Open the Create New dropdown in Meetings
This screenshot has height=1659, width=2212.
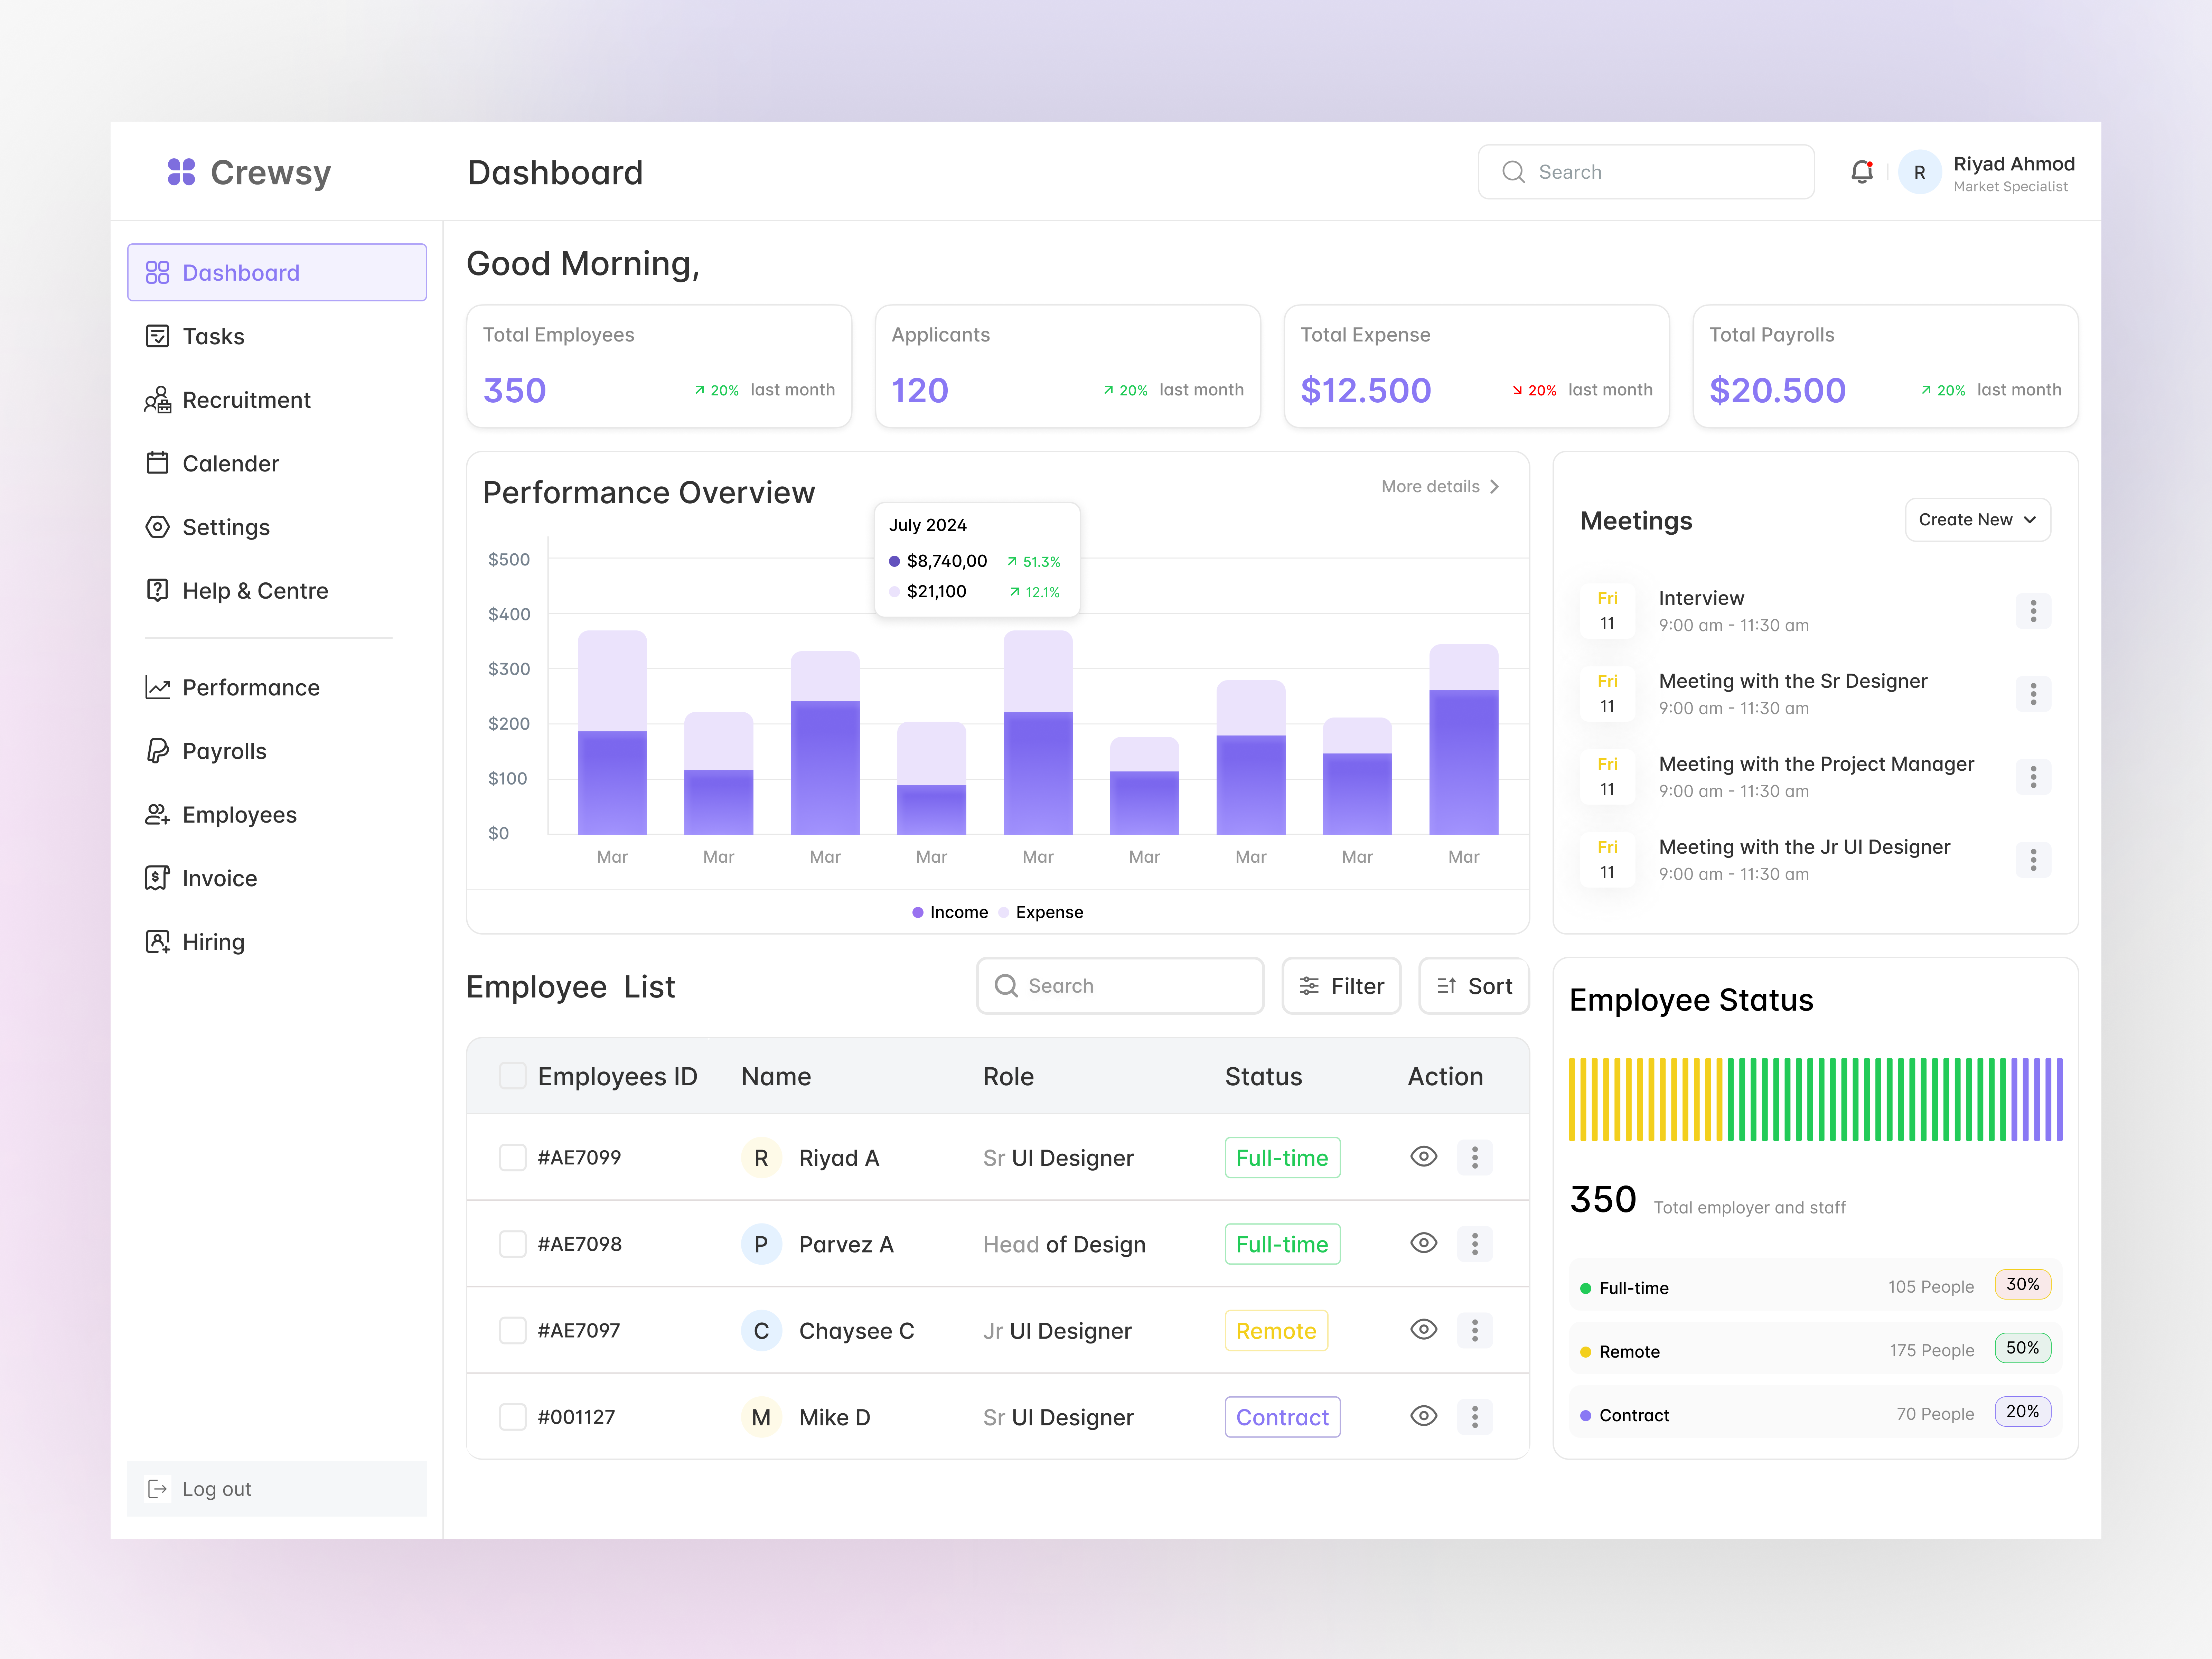[x=1977, y=519]
